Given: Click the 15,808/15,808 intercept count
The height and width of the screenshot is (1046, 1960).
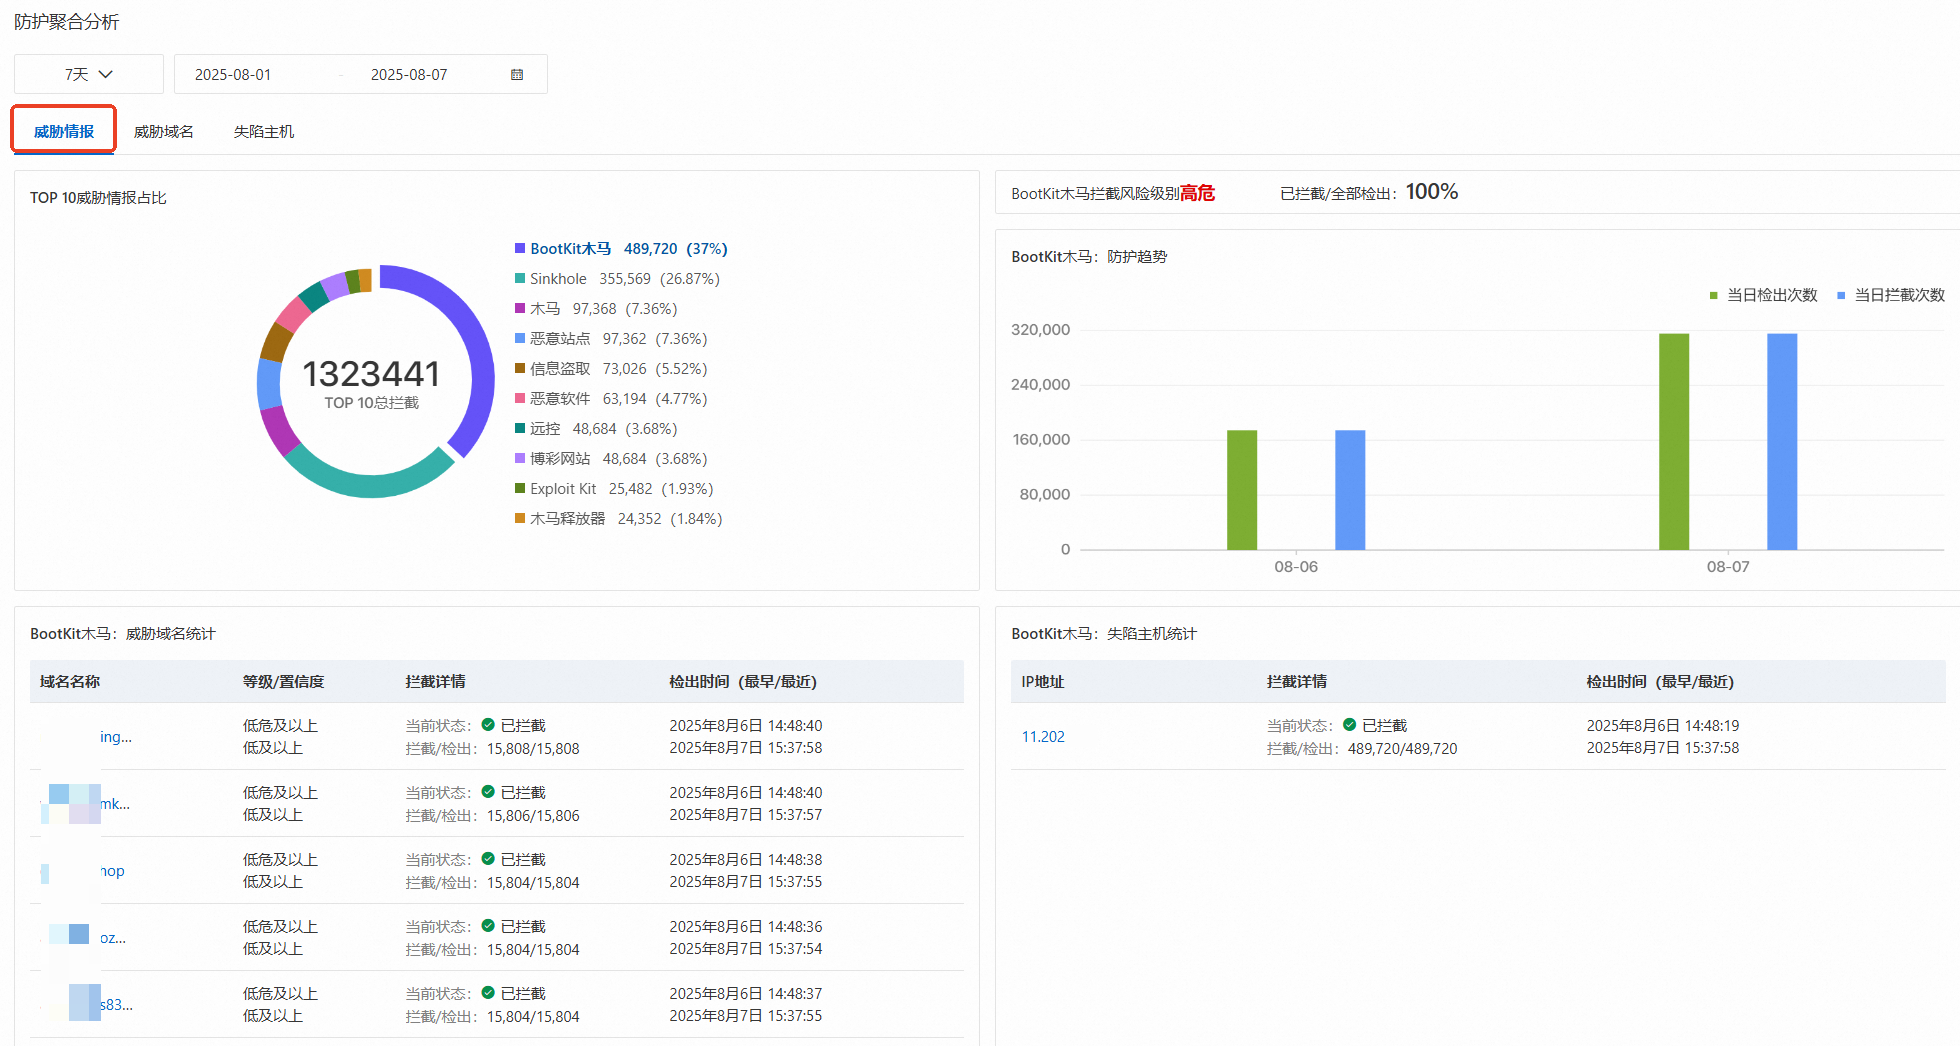Looking at the screenshot, I should pyautogui.click(x=533, y=749).
